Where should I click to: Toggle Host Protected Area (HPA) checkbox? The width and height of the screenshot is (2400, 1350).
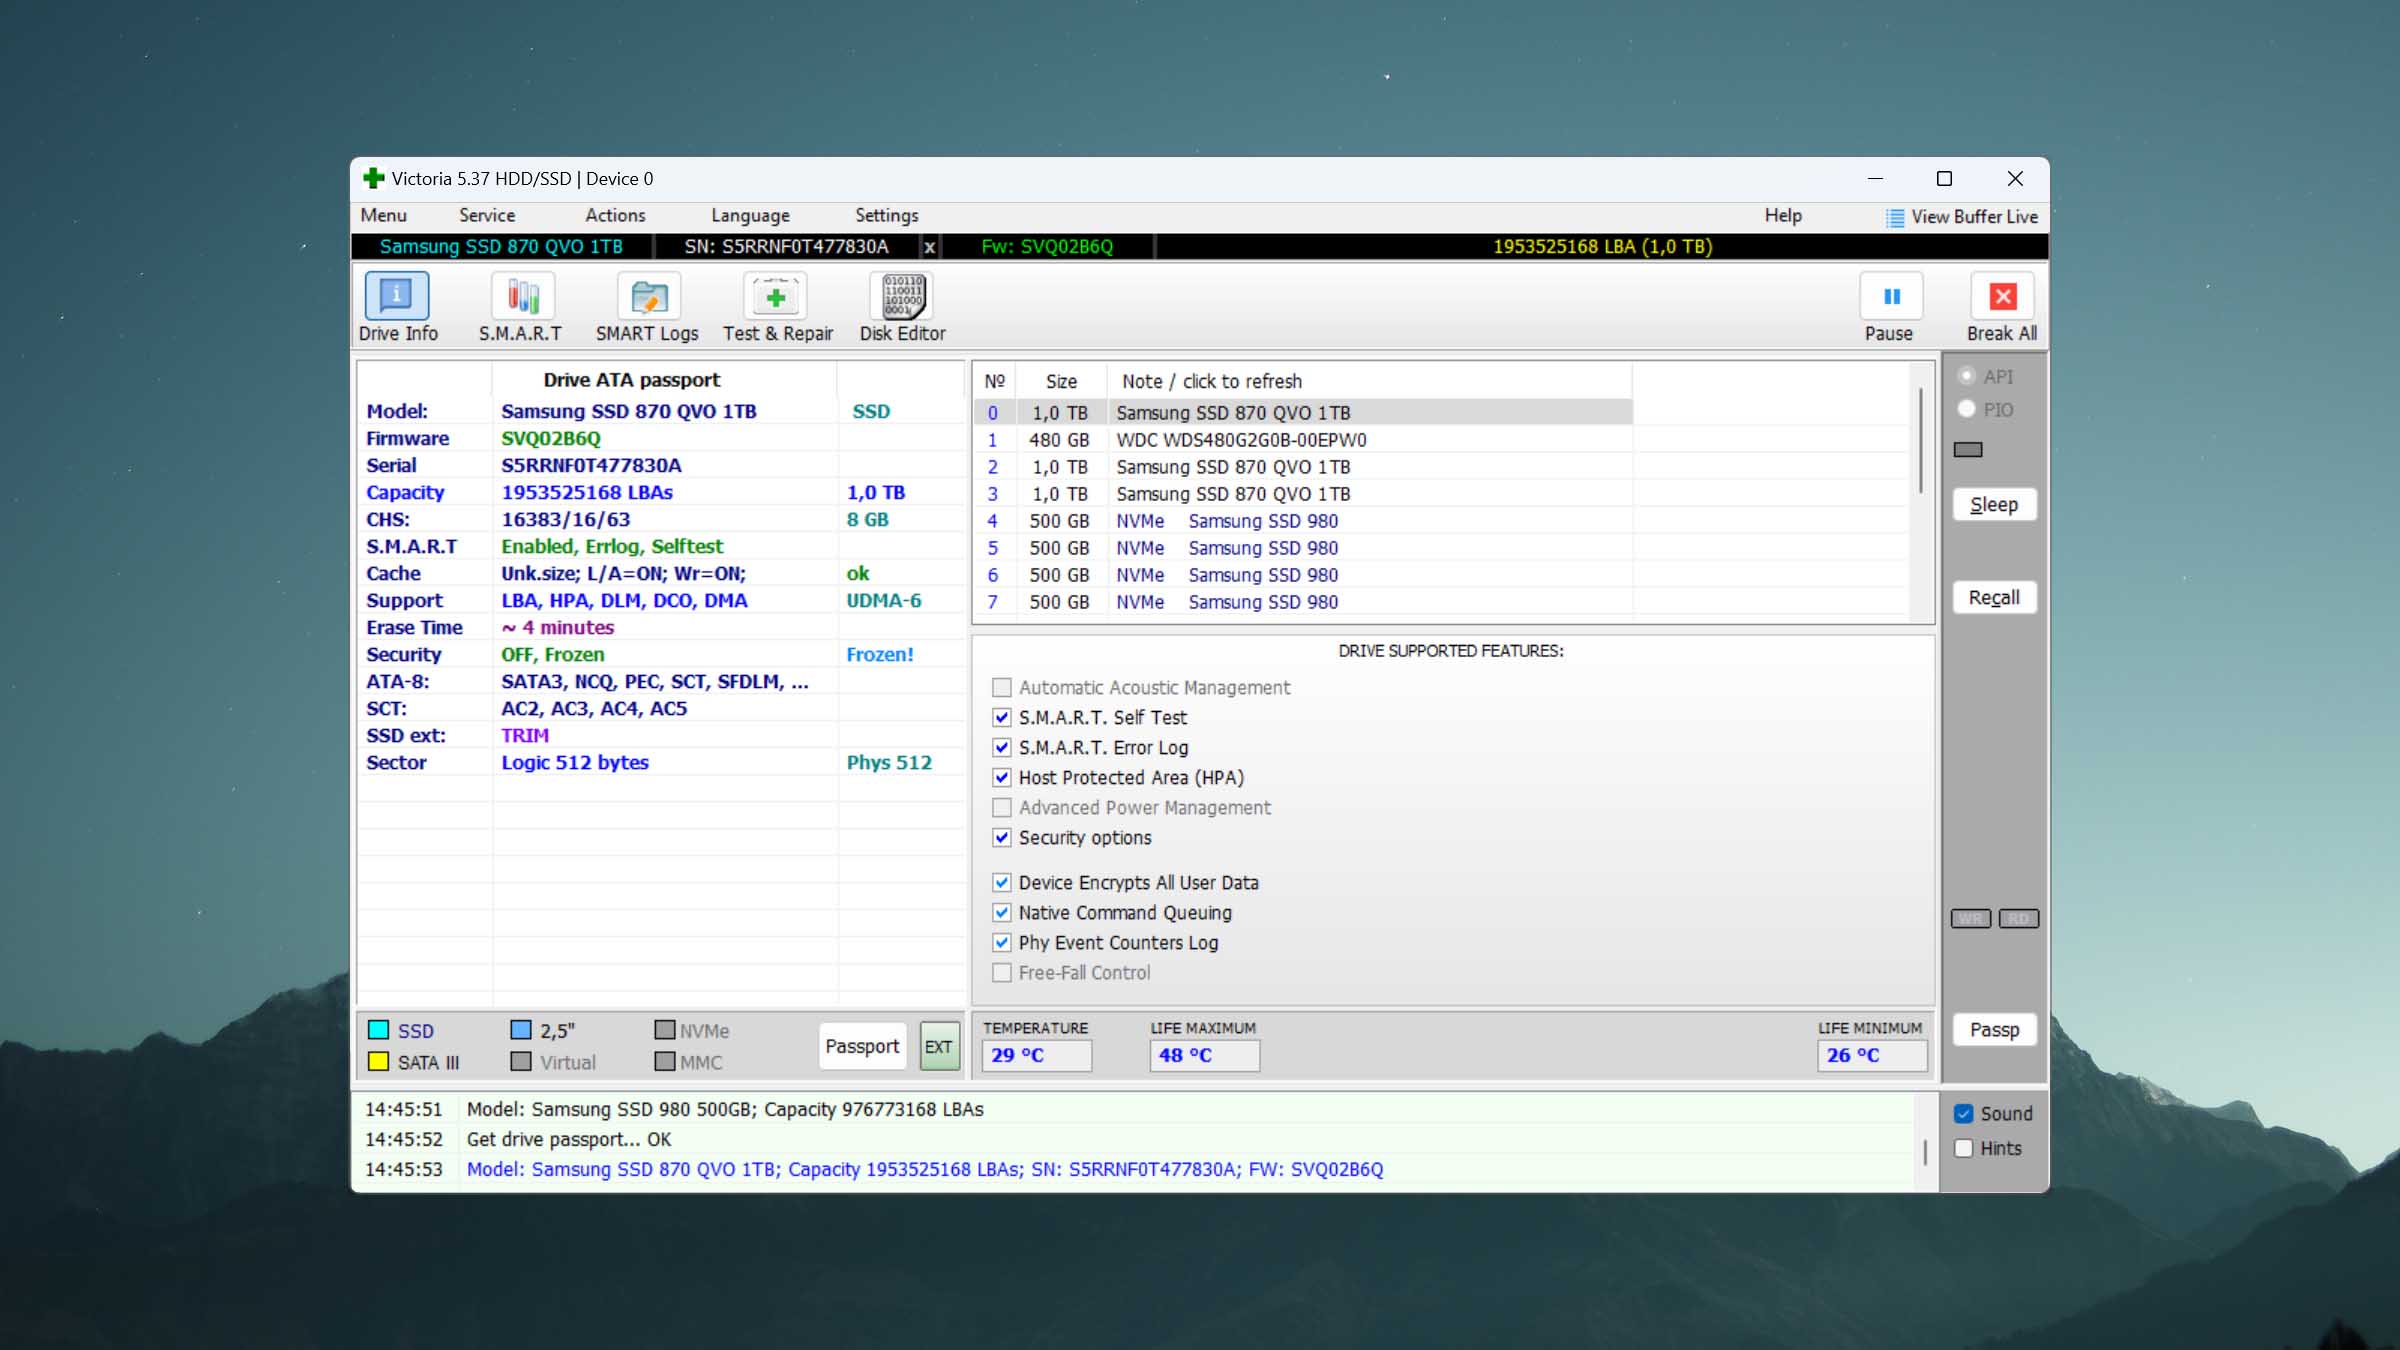(1001, 777)
